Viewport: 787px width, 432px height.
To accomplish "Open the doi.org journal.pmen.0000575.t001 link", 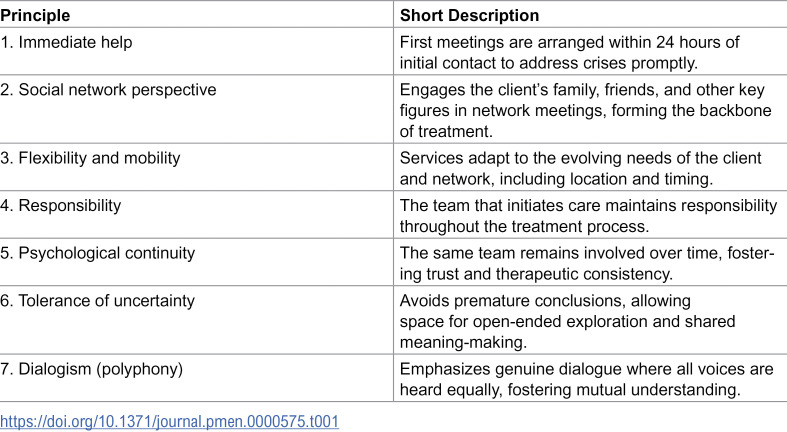I will coord(169,421).
